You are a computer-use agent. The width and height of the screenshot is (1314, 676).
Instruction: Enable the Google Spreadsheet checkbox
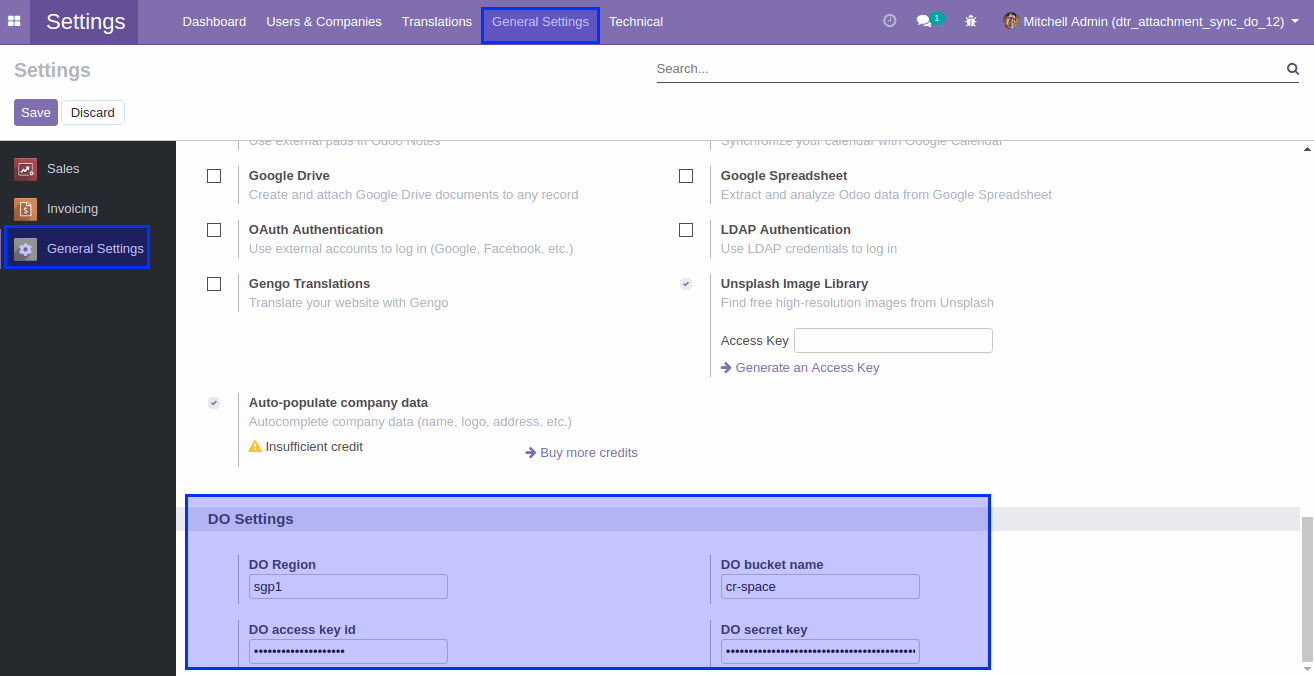click(x=686, y=176)
